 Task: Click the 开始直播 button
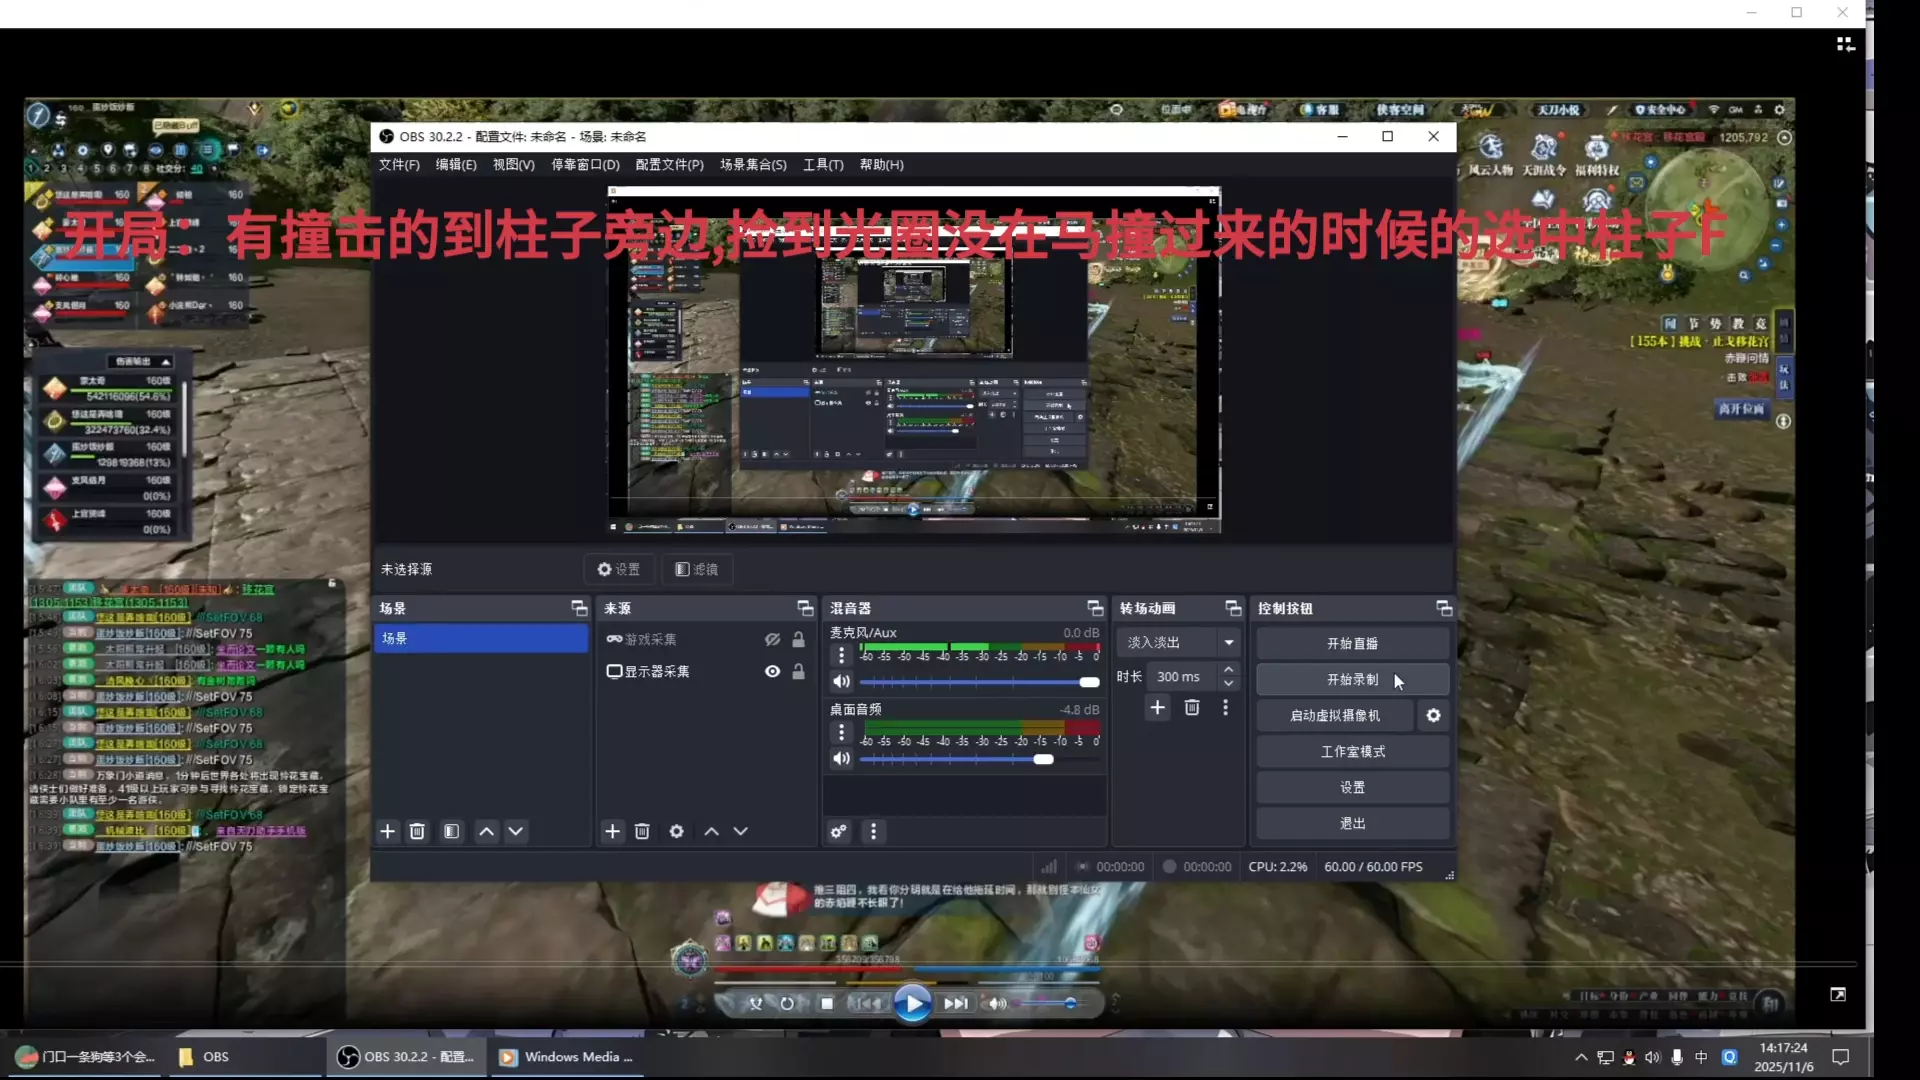point(1352,643)
